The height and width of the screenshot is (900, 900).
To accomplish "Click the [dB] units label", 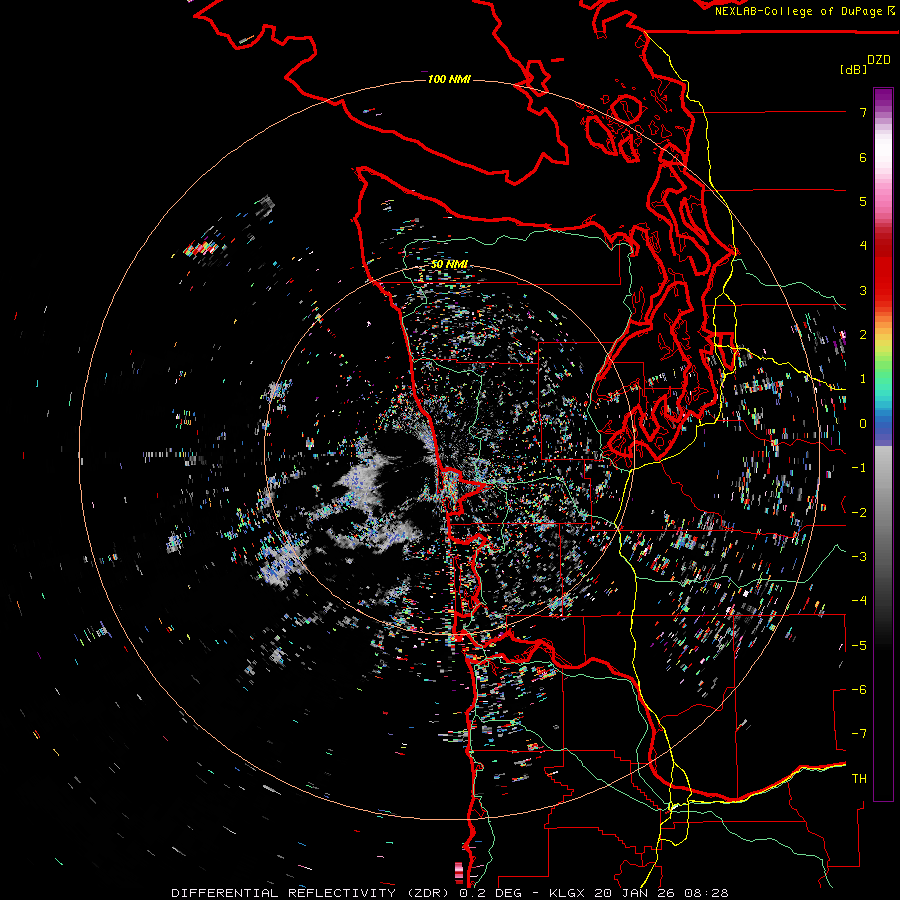I will (x=853, y=70).
